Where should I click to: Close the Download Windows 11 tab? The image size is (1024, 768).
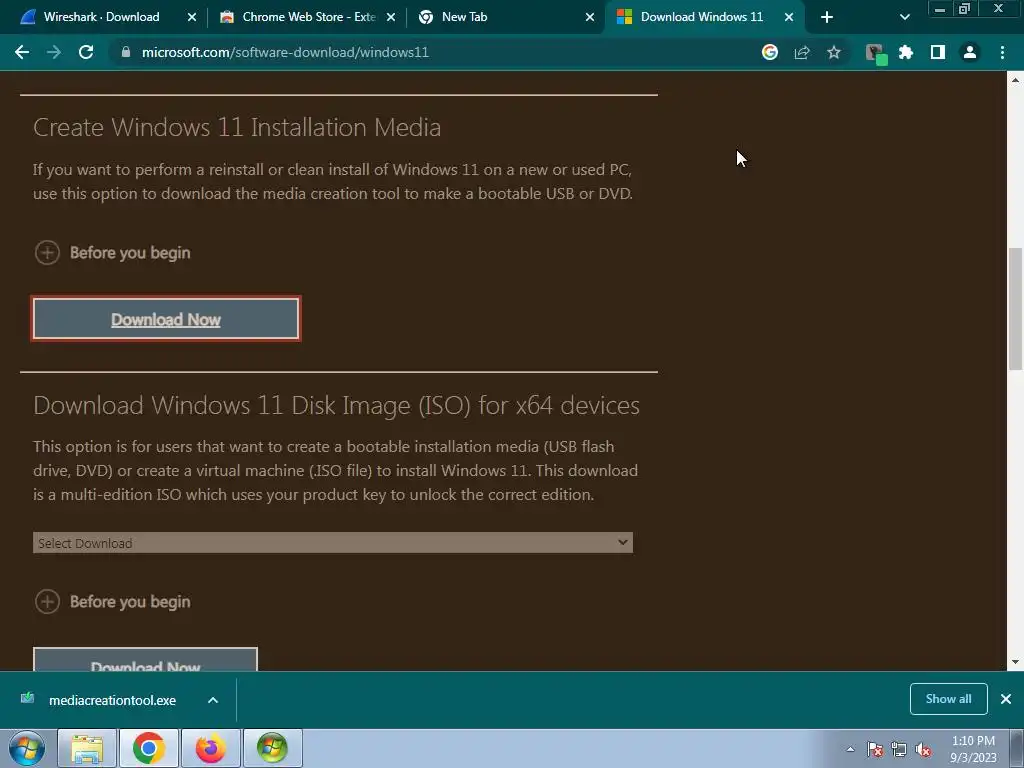789,17
